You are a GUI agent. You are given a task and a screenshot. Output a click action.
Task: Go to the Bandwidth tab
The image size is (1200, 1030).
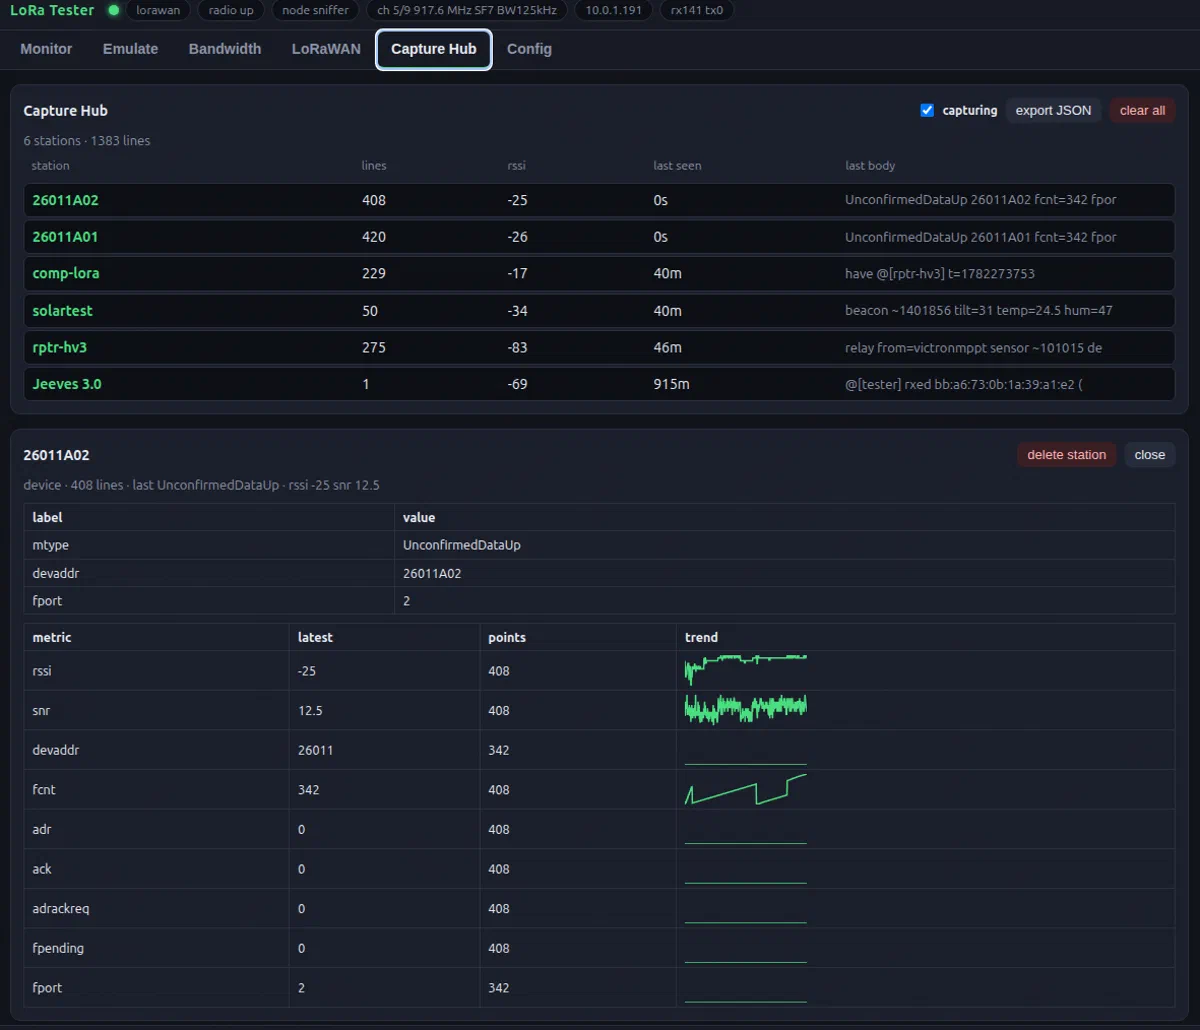225,49
